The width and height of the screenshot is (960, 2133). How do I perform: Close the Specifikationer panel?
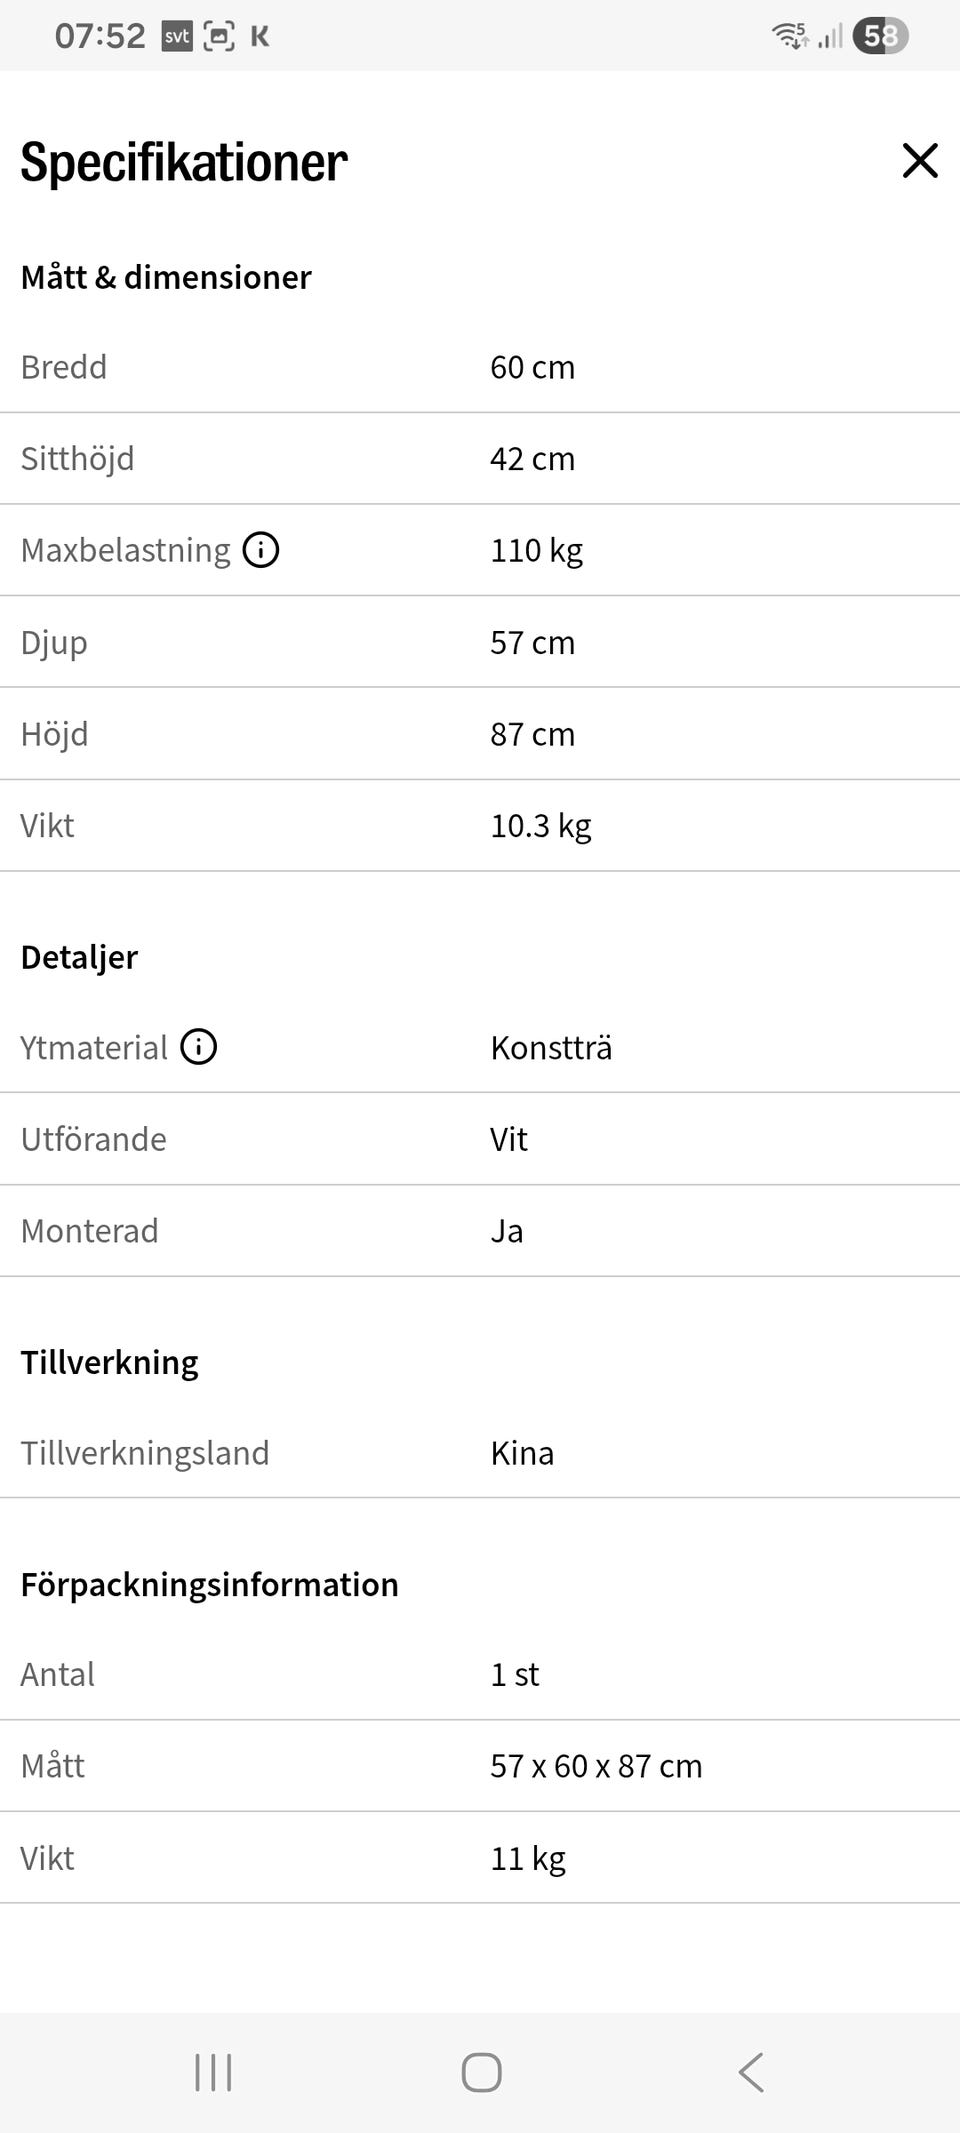pos(920,160)
